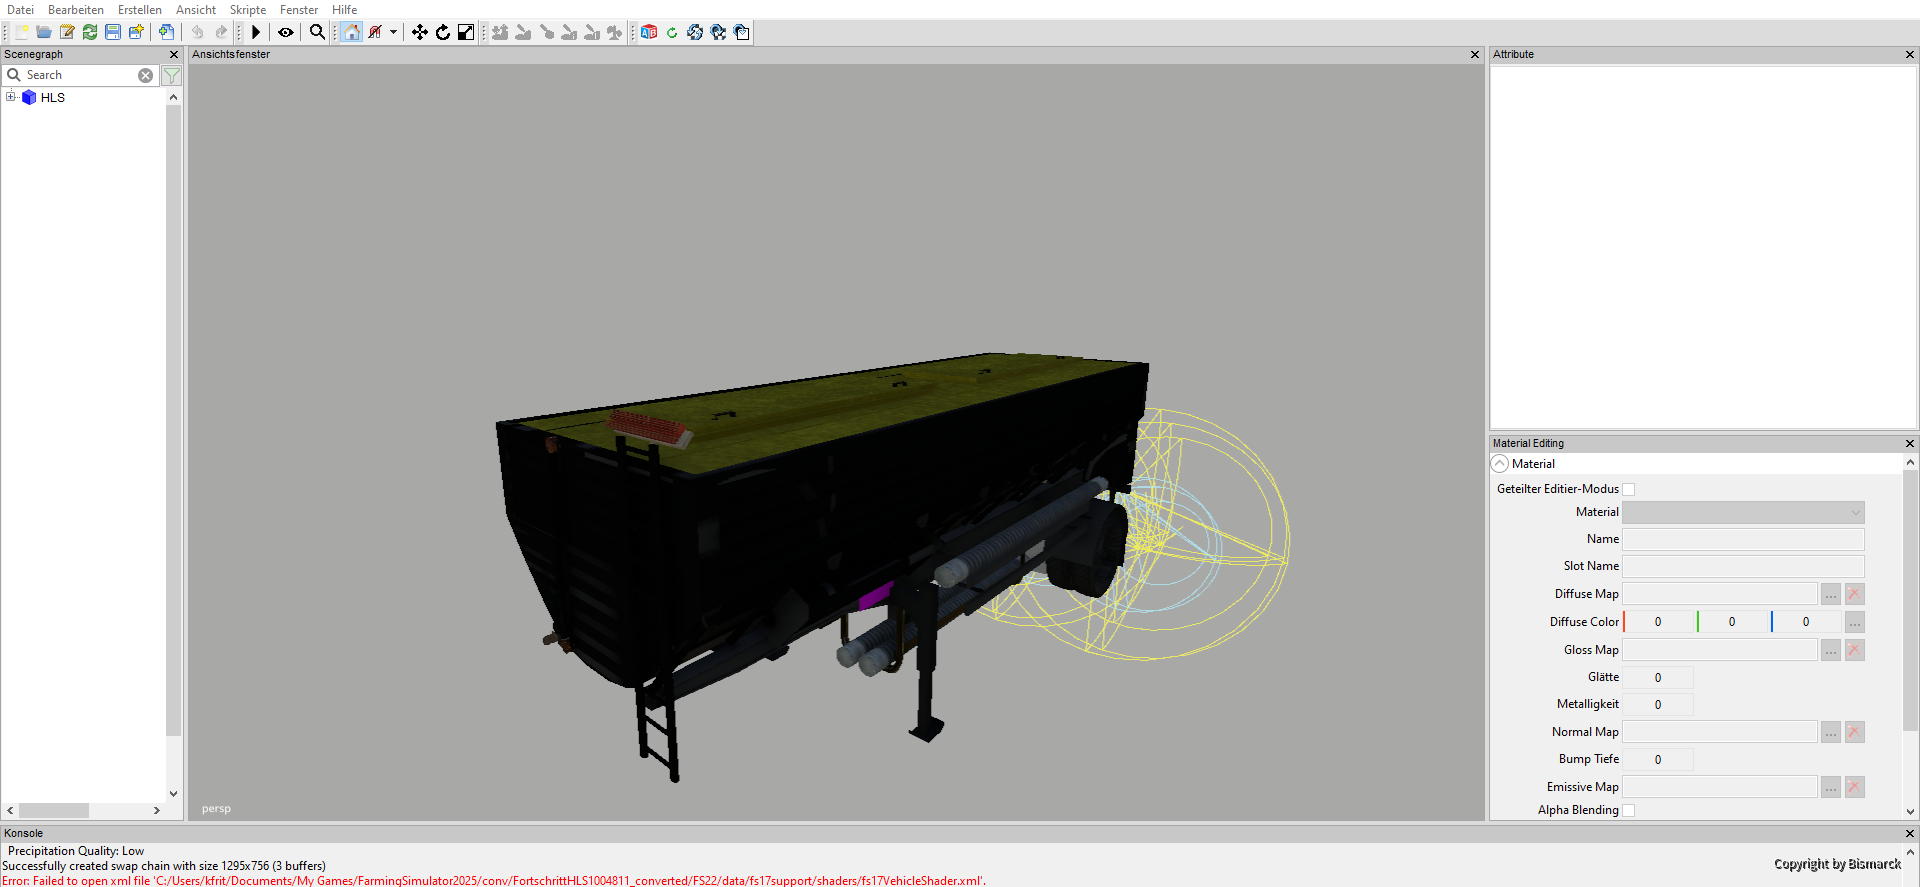Click the material Name input field
Viewport: 1920px width, 887px height.
[x=1743, y=539]
